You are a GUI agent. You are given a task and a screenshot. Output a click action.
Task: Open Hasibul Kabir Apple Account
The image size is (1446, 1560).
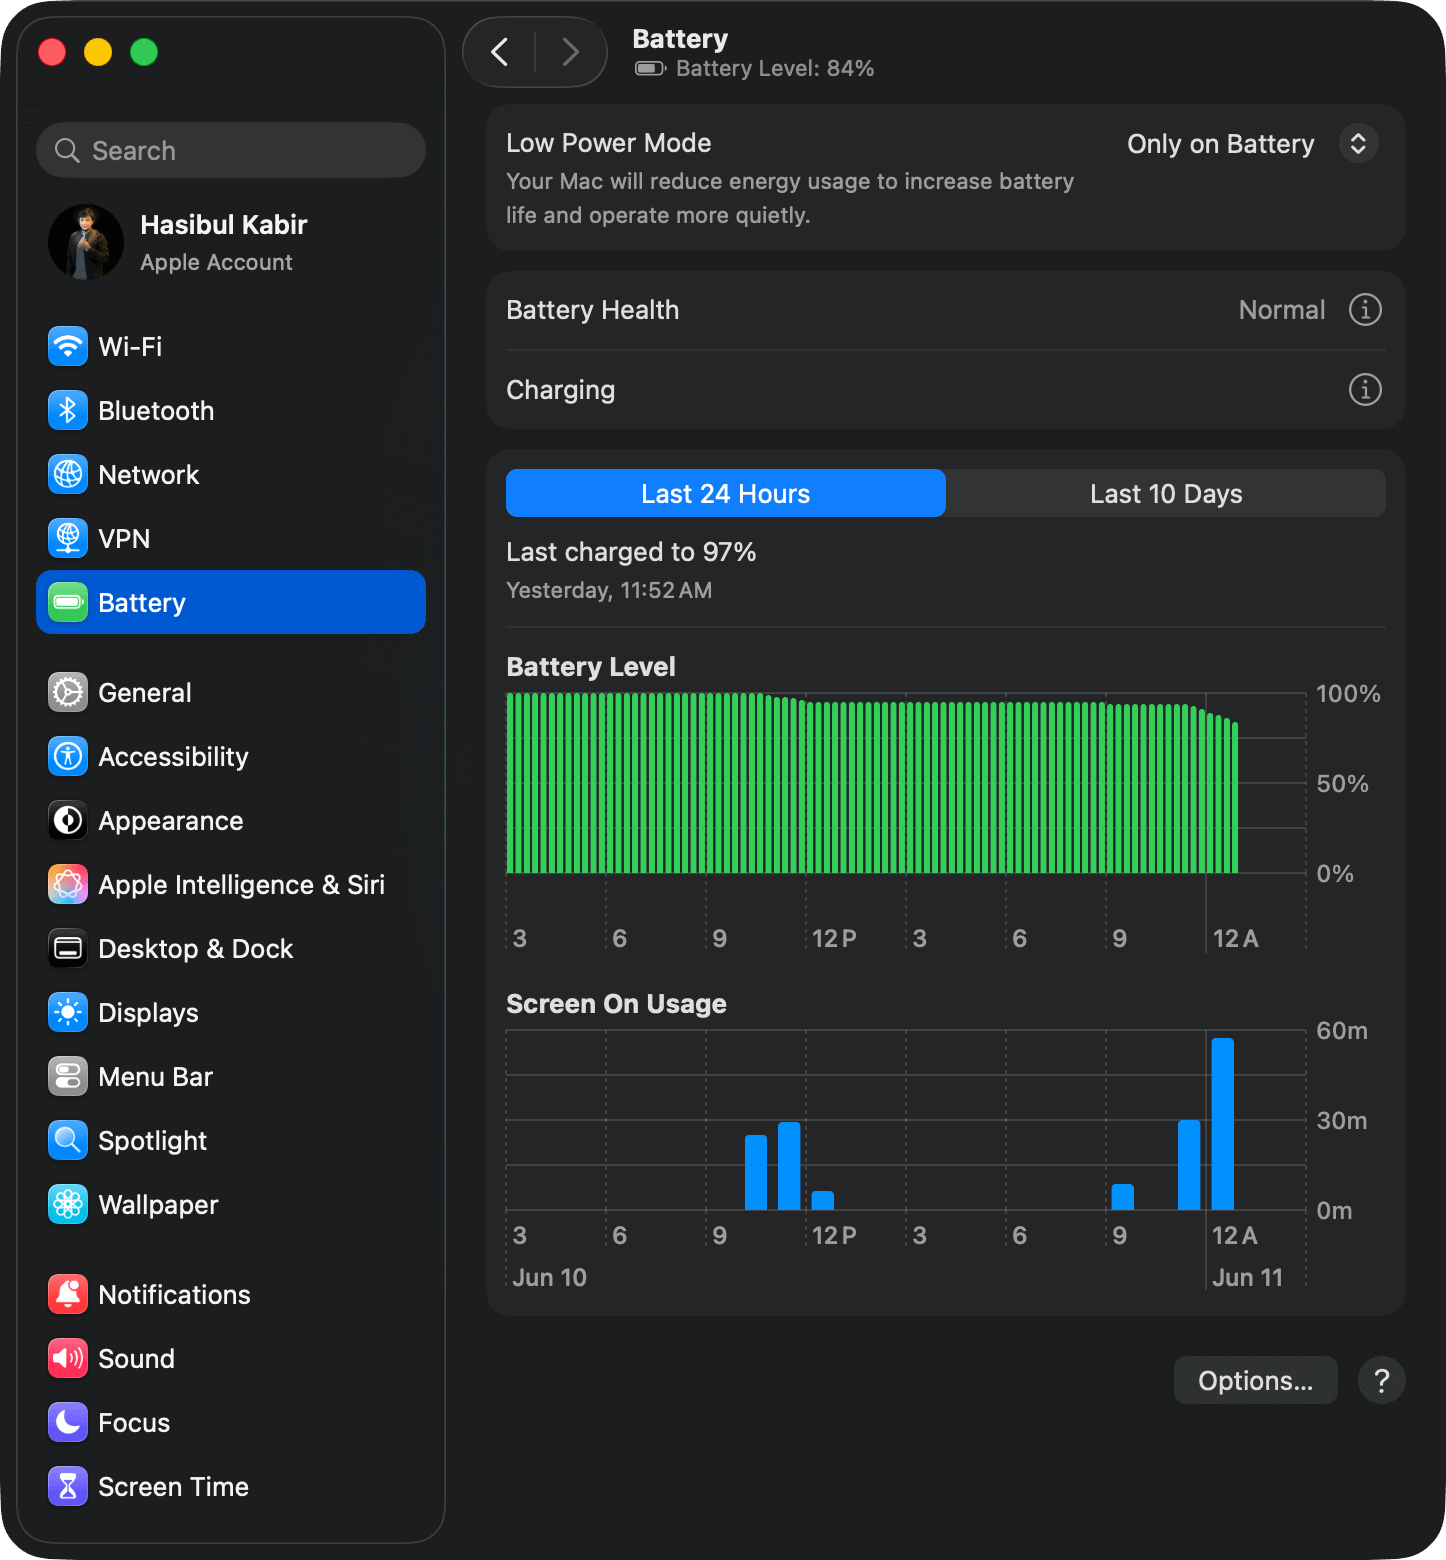point(231,242)
